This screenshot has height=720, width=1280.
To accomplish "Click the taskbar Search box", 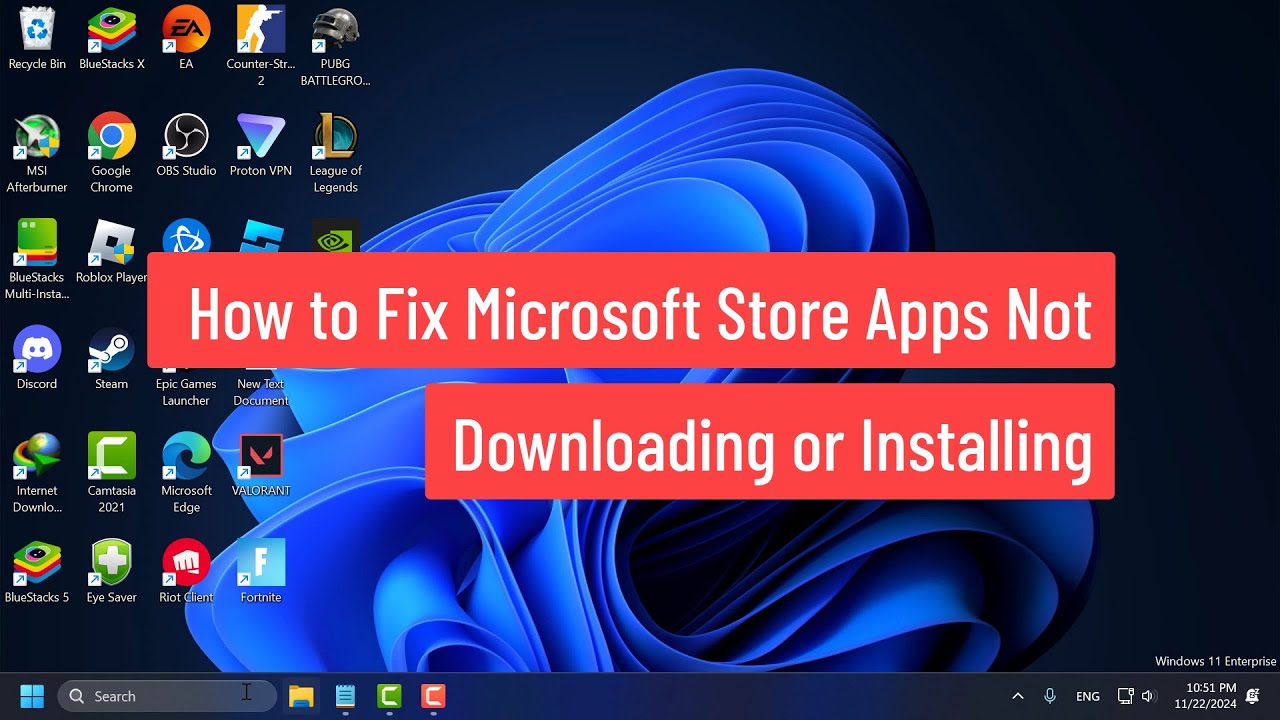I will (x=167, y=696).
